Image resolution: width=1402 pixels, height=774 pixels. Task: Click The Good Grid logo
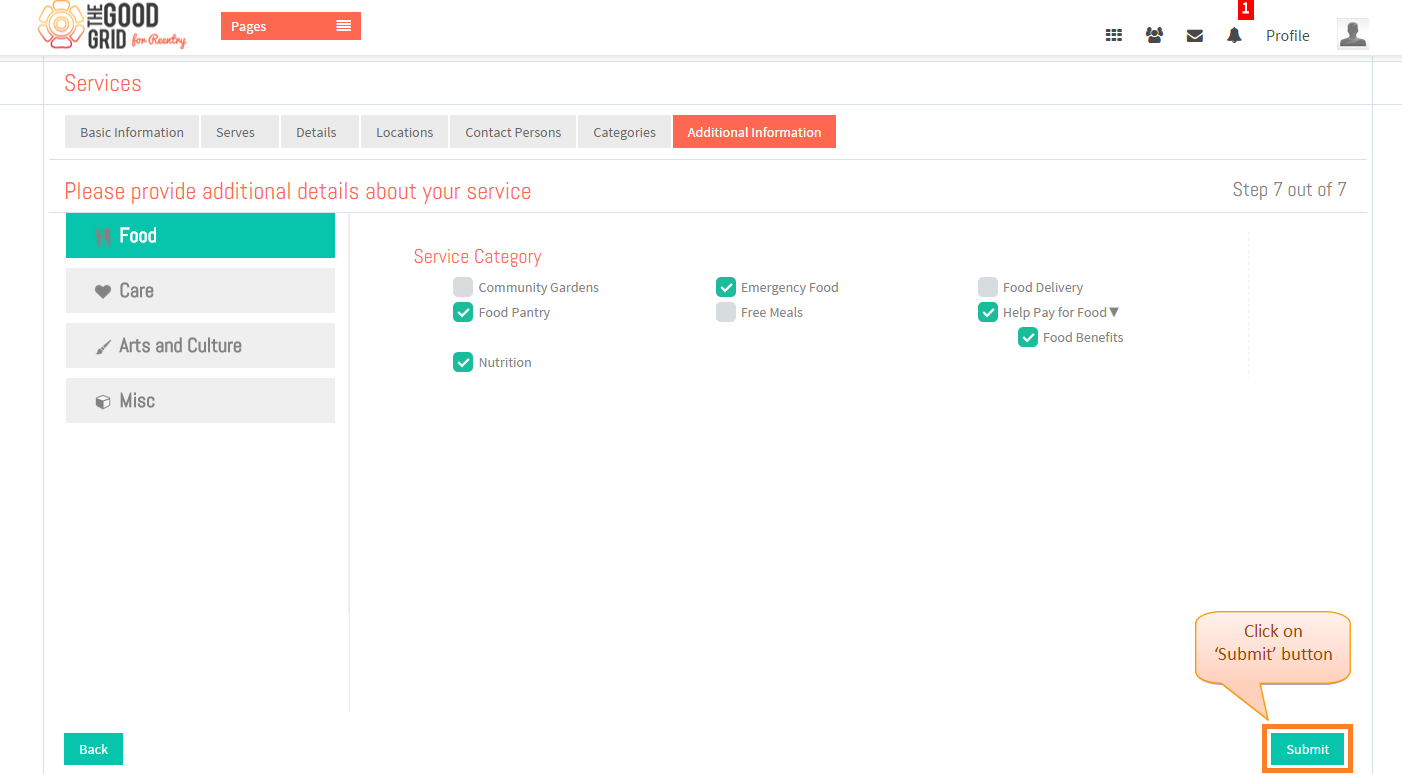click(112, 26)
